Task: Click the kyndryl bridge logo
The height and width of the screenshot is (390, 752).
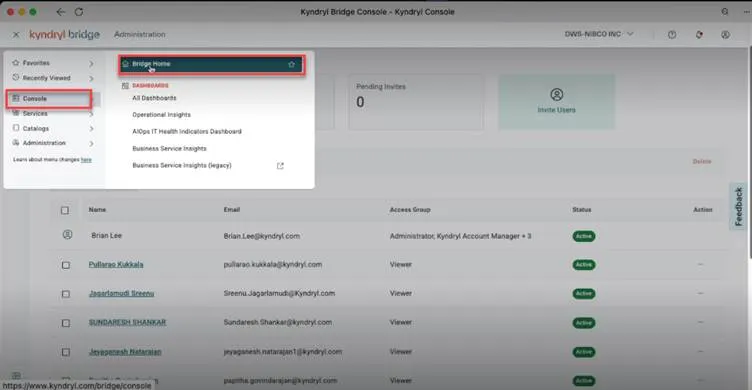Action: pyautogui.click(x=65, y=35)
